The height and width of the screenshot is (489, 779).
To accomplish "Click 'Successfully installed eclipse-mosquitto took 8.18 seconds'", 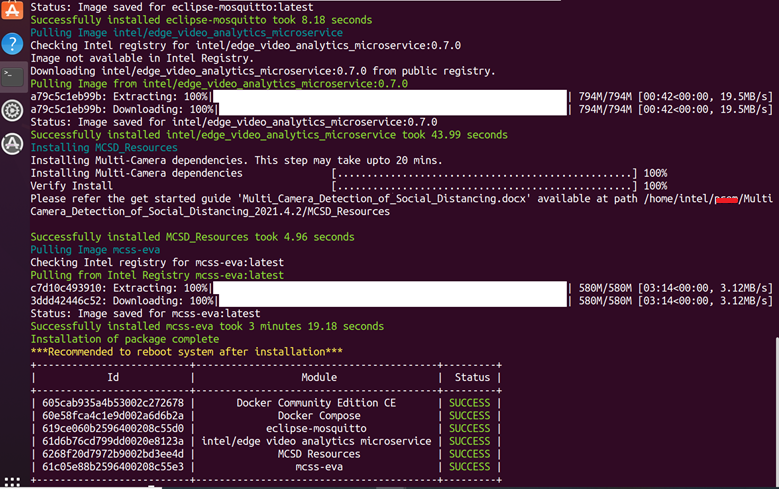I will pos(201,20).
